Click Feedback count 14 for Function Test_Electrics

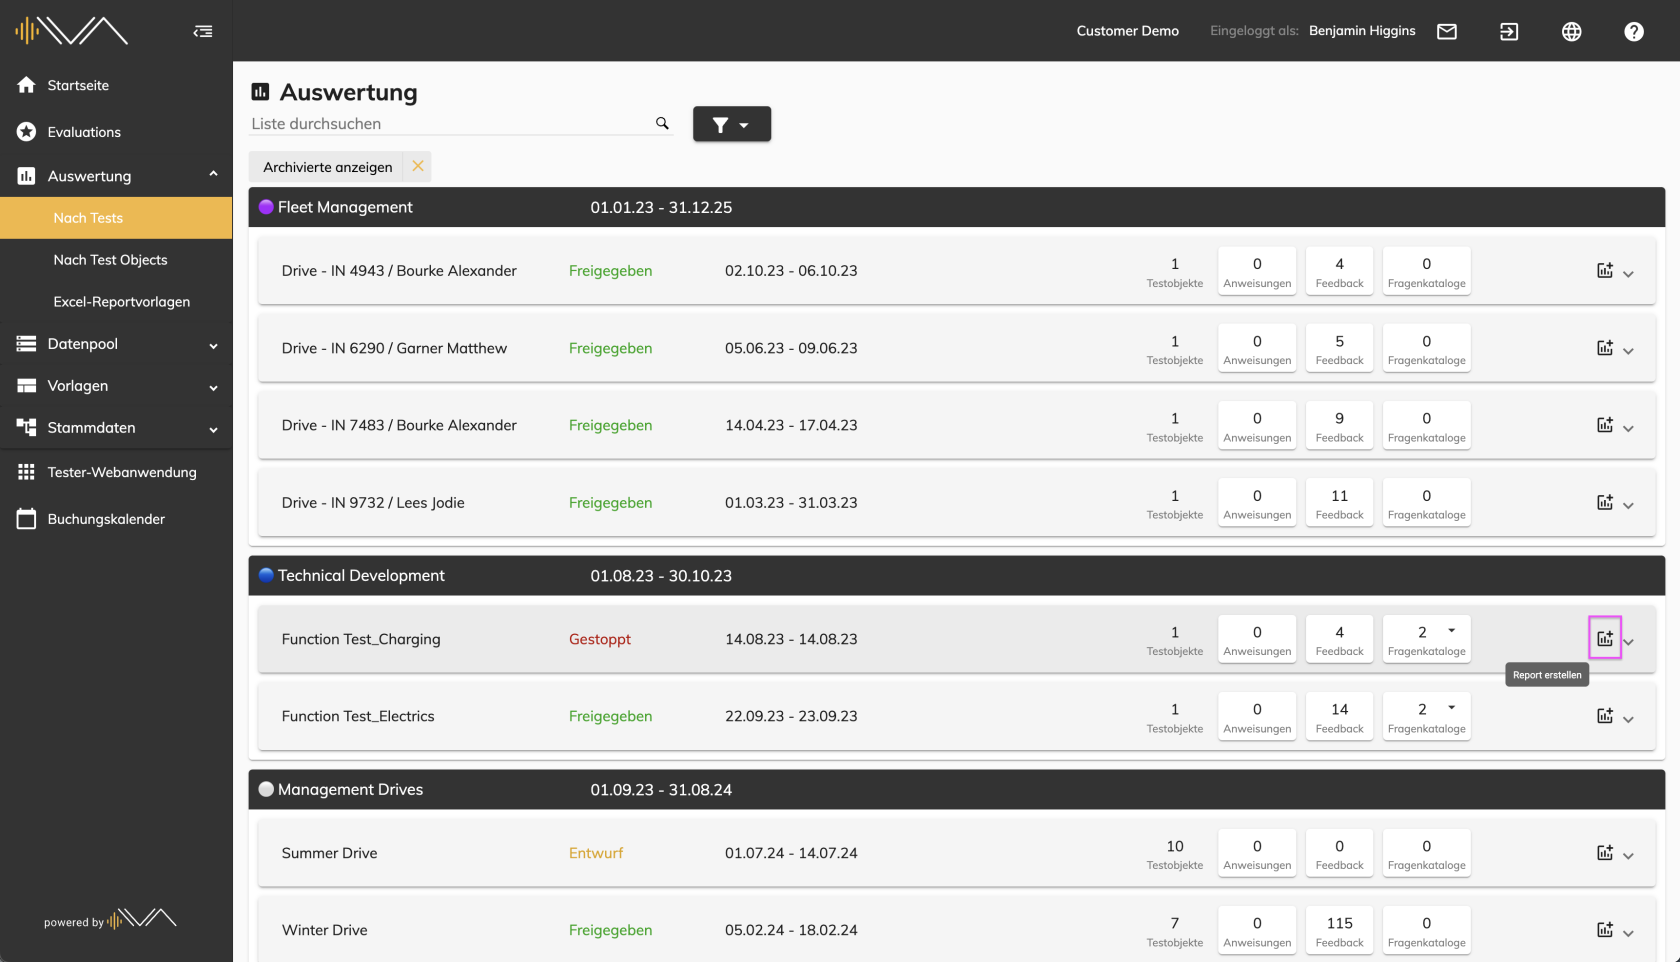click(1339, 716)
